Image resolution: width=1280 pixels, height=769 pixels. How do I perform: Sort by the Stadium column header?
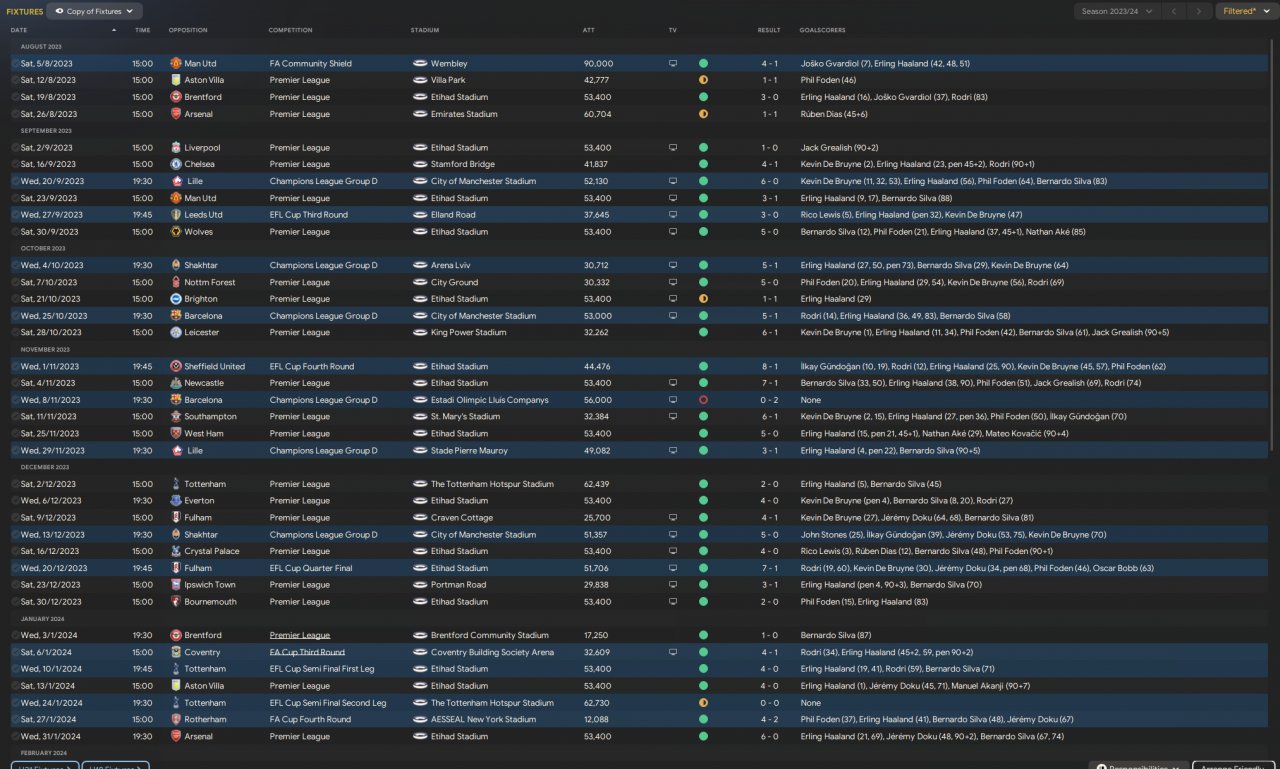[x=425, y=30]
